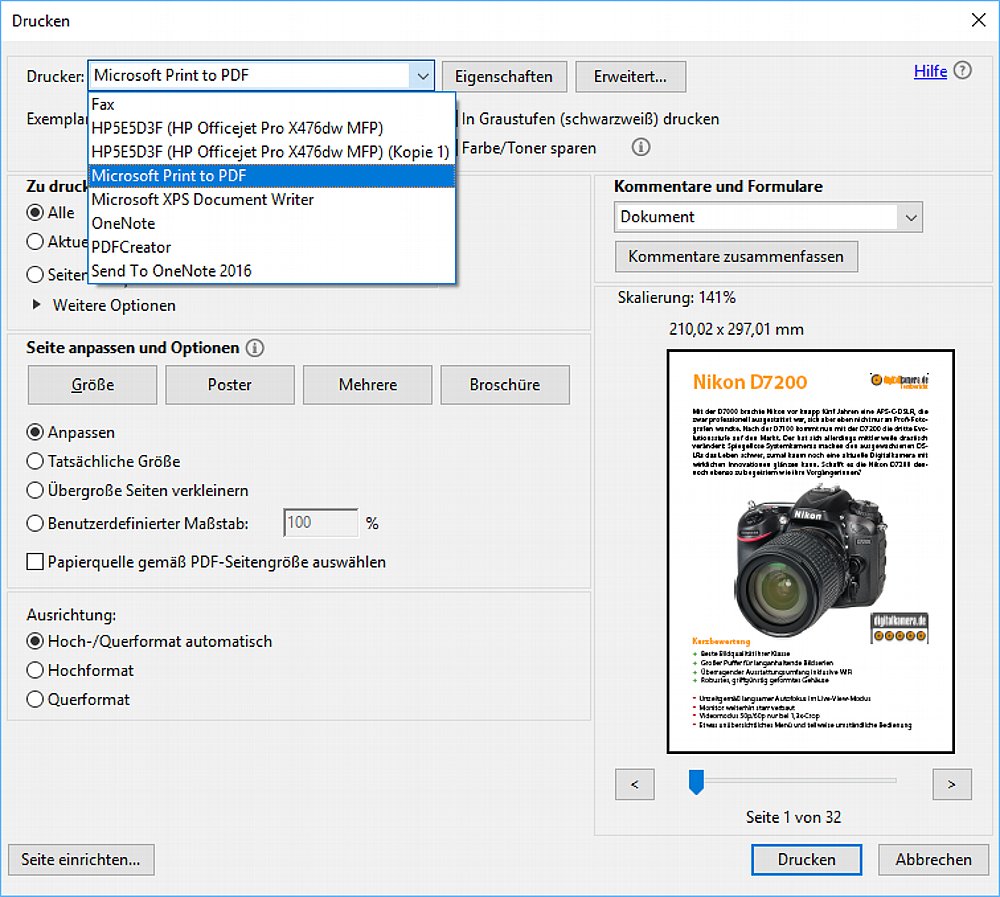This screenshot has width=1000, height=897.
Task: Expand Weitere Optionen section
Action: pyautogui.click(x=38, y=306)
